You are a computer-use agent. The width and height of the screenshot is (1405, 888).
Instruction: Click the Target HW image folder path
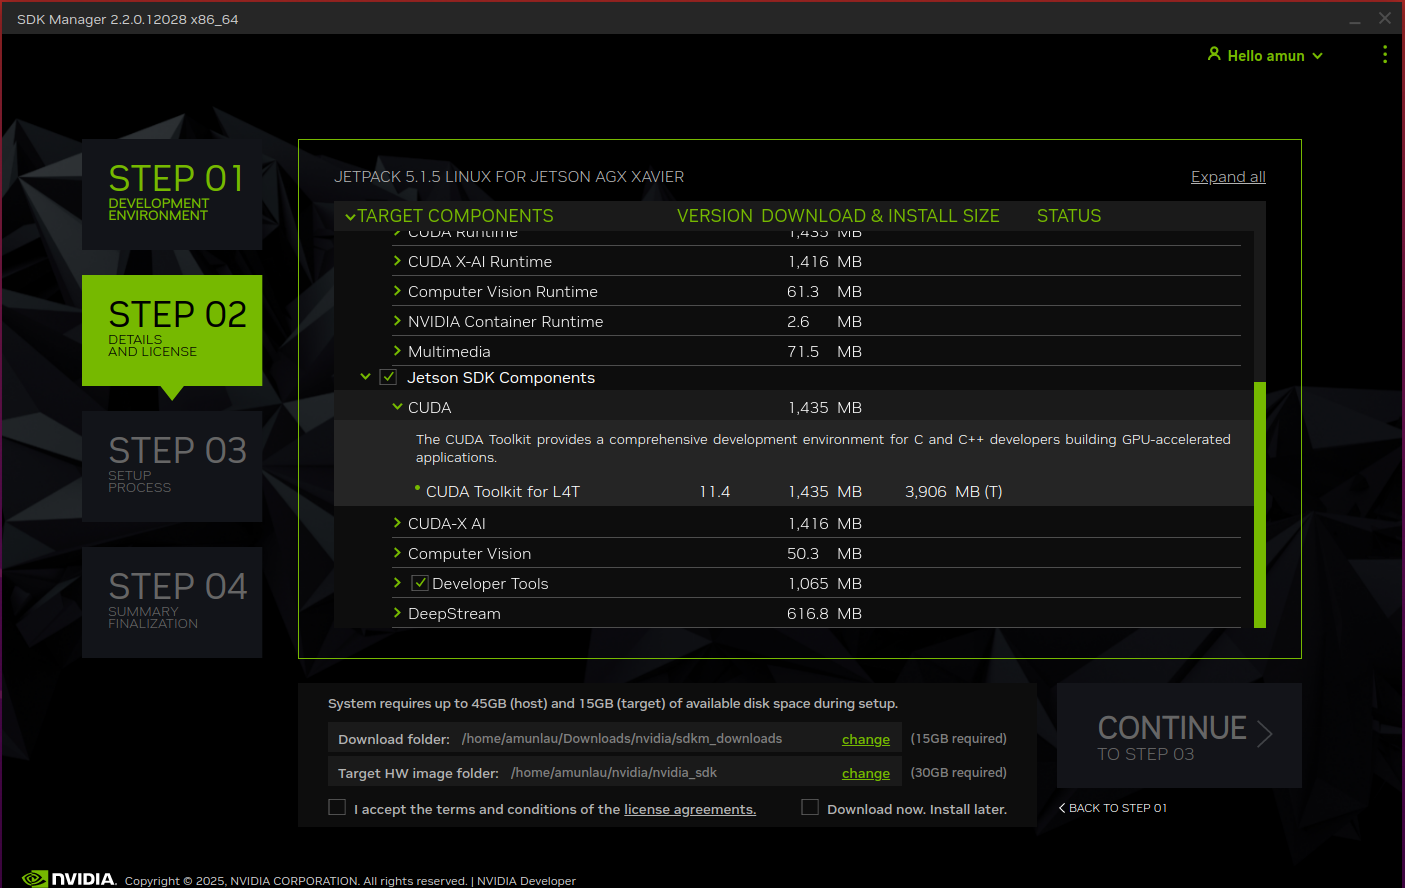tap(614, 773)
